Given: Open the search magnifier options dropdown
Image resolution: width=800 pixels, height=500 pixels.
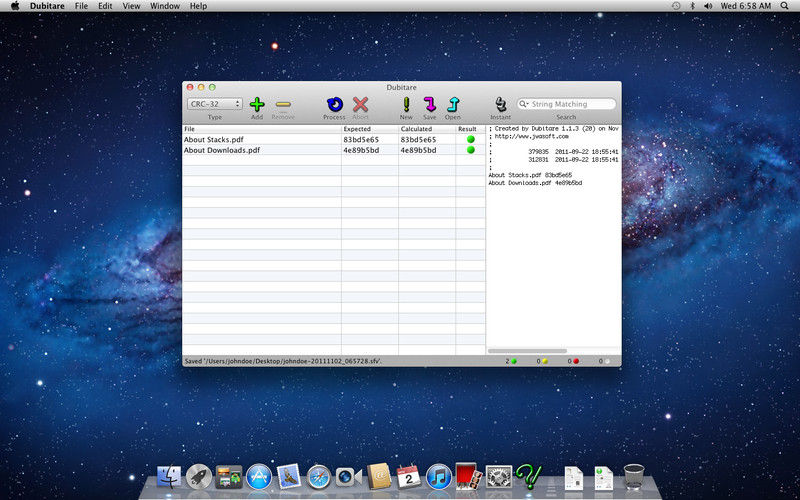Looking at the screenshot, I should tap(523, 104).
